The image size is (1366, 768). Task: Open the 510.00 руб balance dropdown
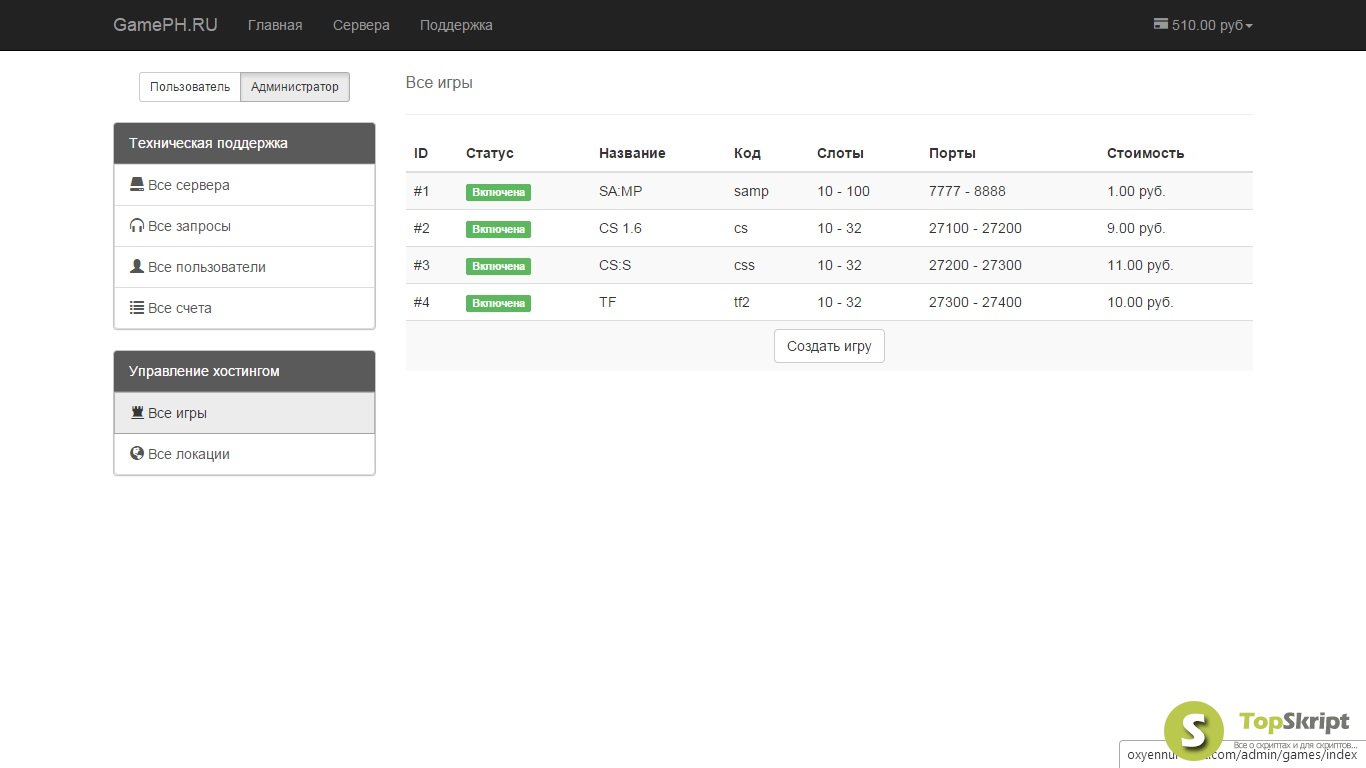(1203, 25)
